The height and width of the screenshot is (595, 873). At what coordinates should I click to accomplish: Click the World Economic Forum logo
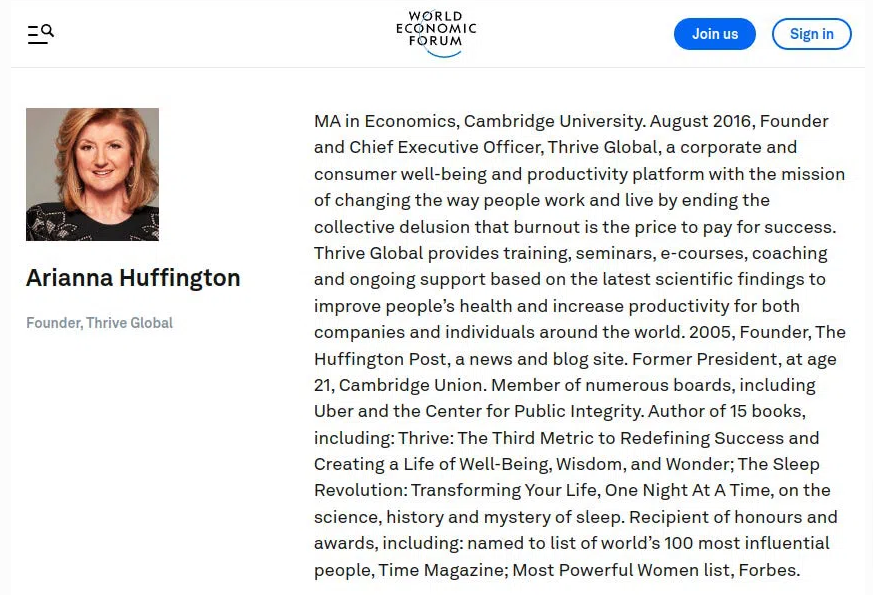(x=436, y=34)
